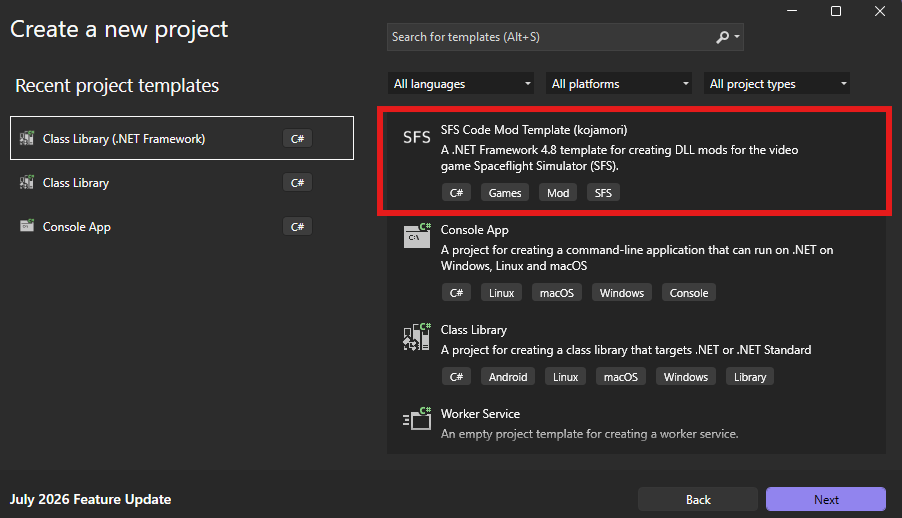The width and height of the screenshot is (902, 518).
Task: Choose recent Class Library template
Action: (x=182, y=182)
